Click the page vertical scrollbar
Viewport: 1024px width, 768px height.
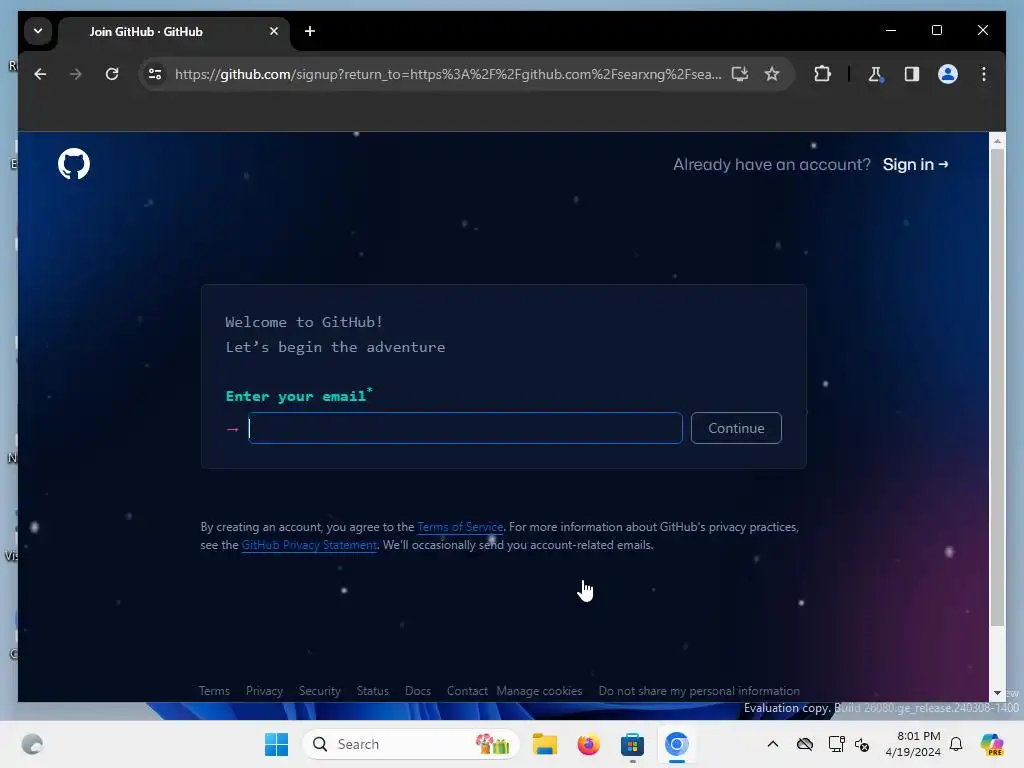(997, 387)
